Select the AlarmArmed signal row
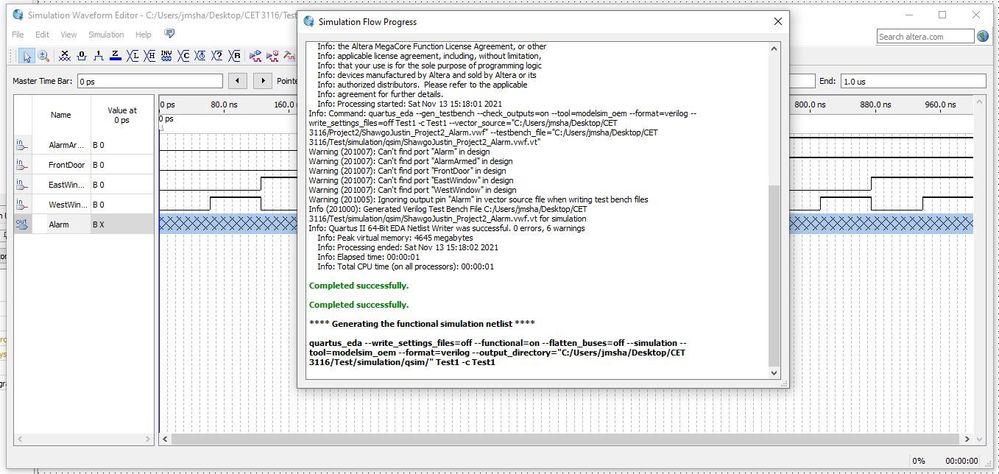 pos(84,145)
